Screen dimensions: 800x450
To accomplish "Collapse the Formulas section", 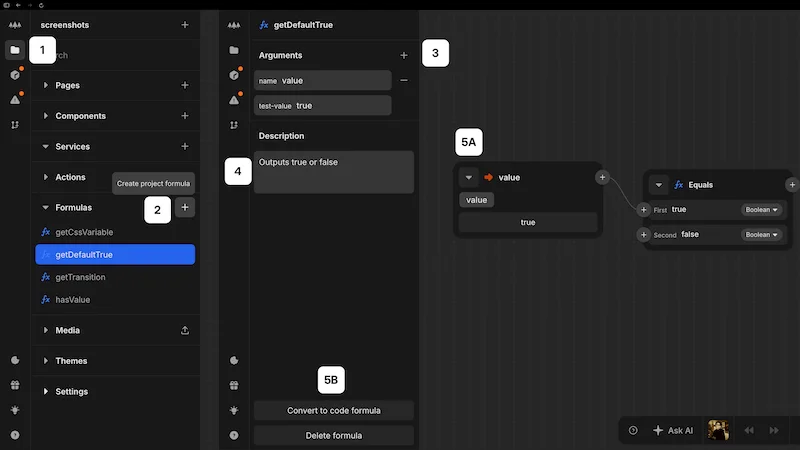I will tap(45, 208).
